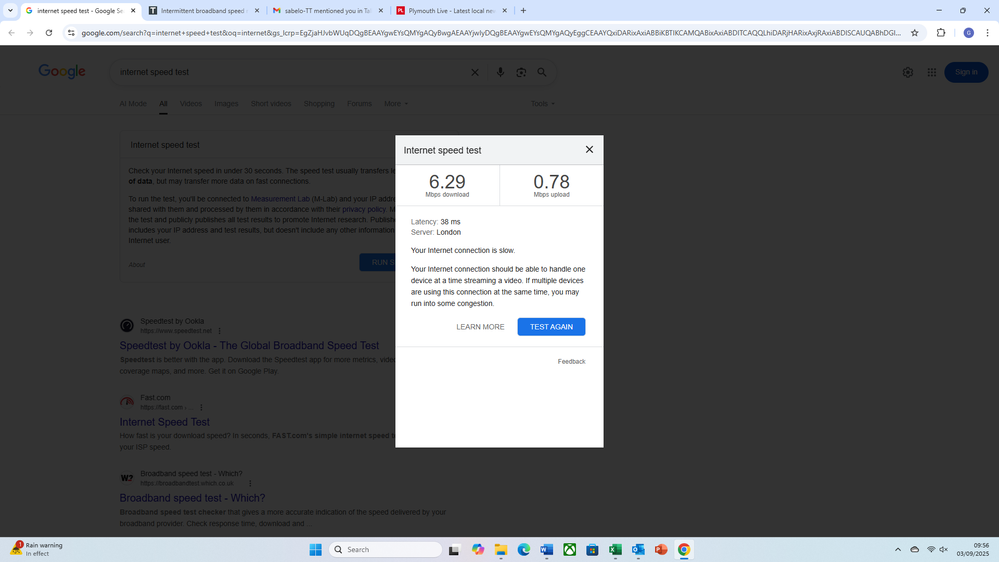Click the TEST AGAIN button
Screen dimensions: 999x562
pos(551,327)
